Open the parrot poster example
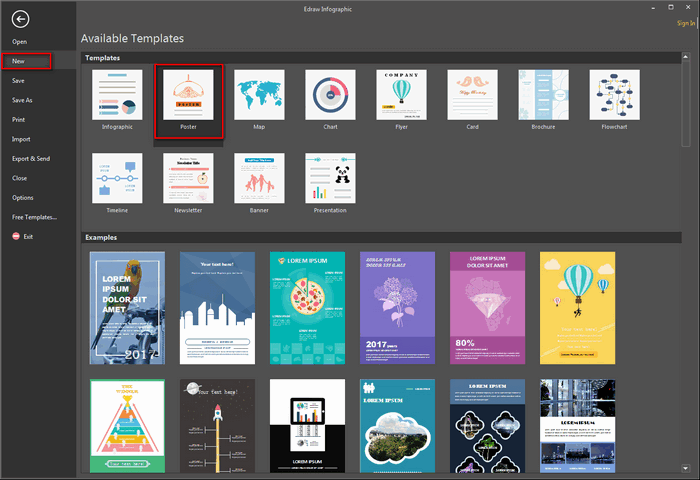Image resolution: width=700 pixels, height=480 pixels. point(127,308)
